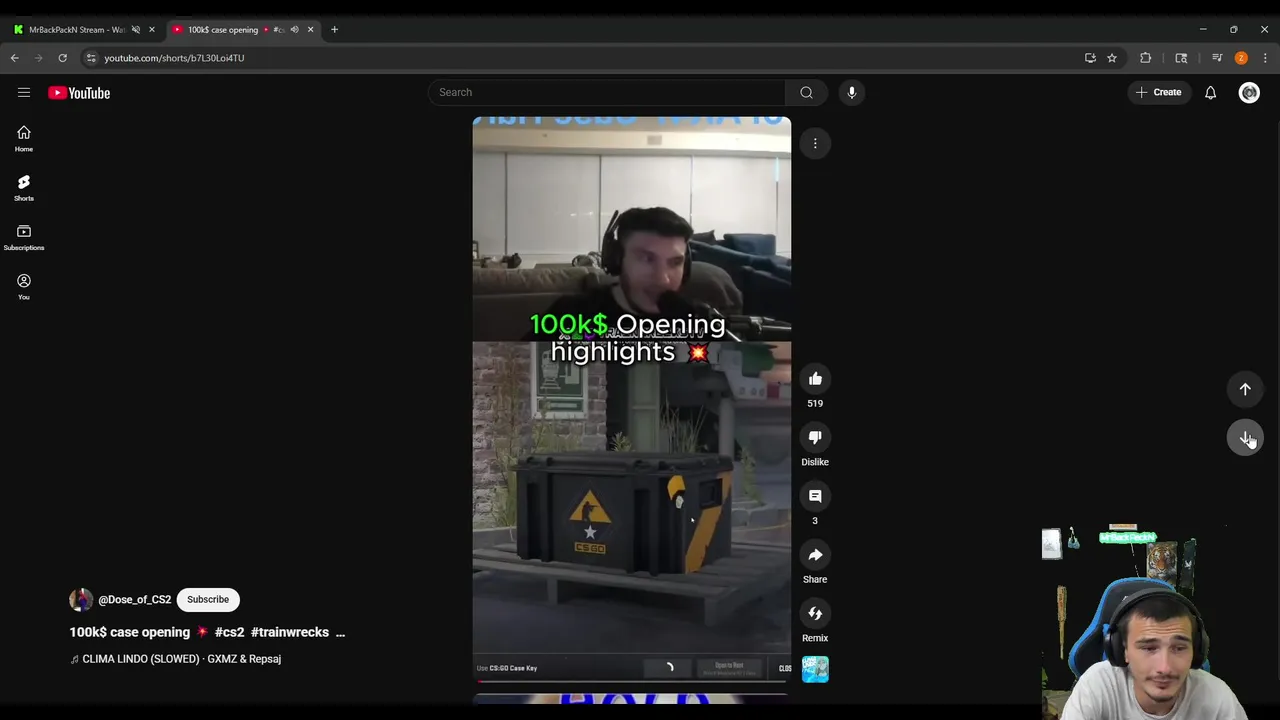Open the browser three-dot menu

(1265, 58)
